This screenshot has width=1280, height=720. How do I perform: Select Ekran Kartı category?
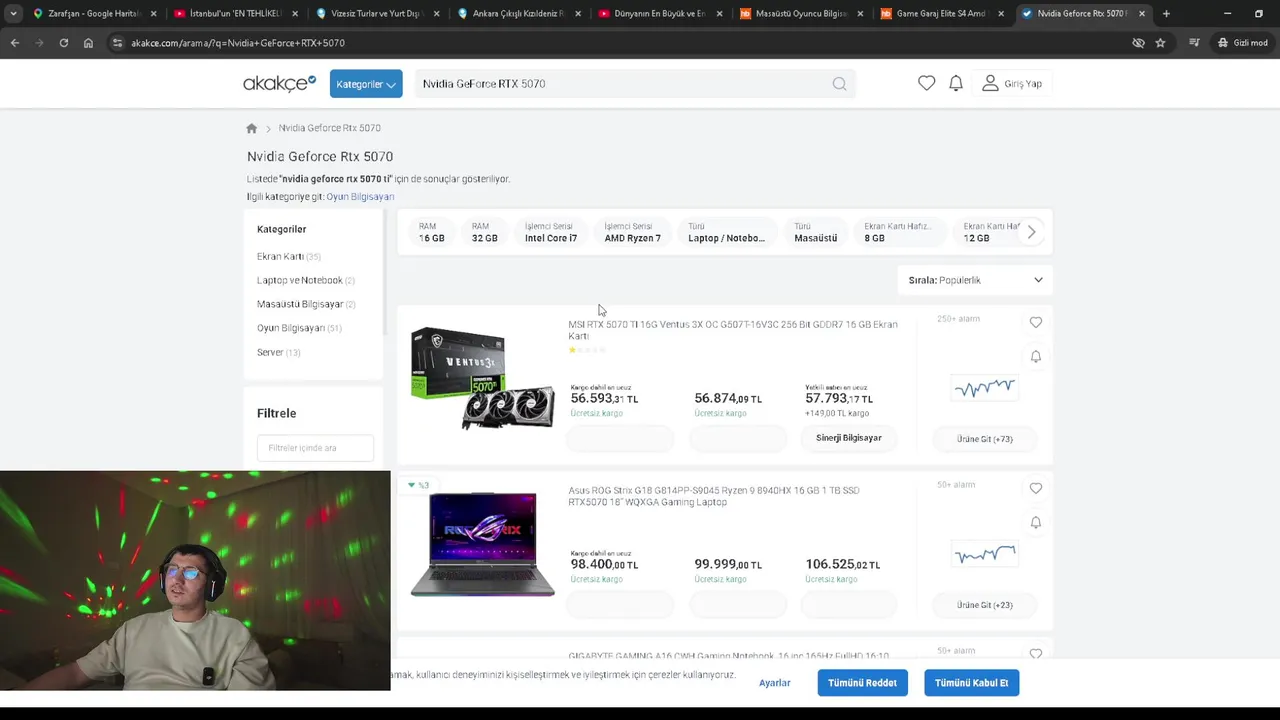point(288,257)
